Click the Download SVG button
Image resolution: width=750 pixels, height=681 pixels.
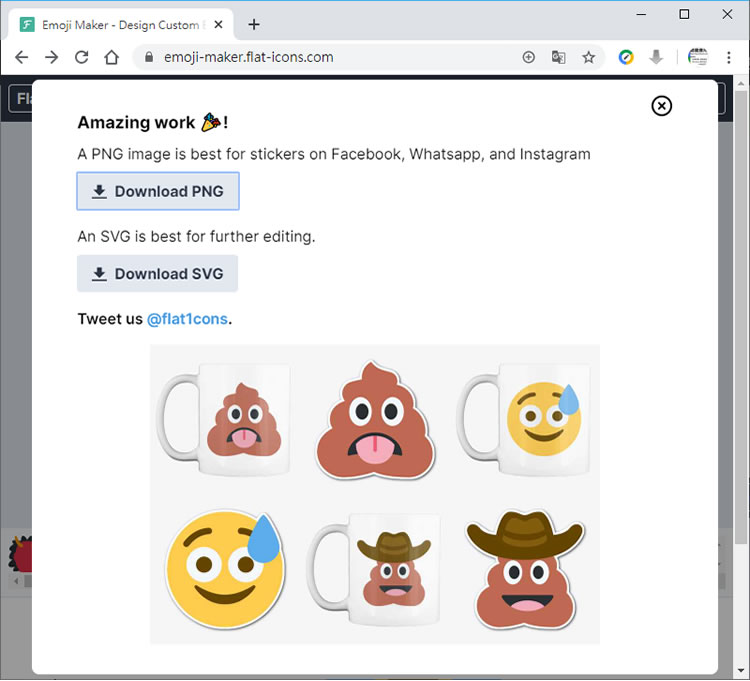click(x=157, y=274)
